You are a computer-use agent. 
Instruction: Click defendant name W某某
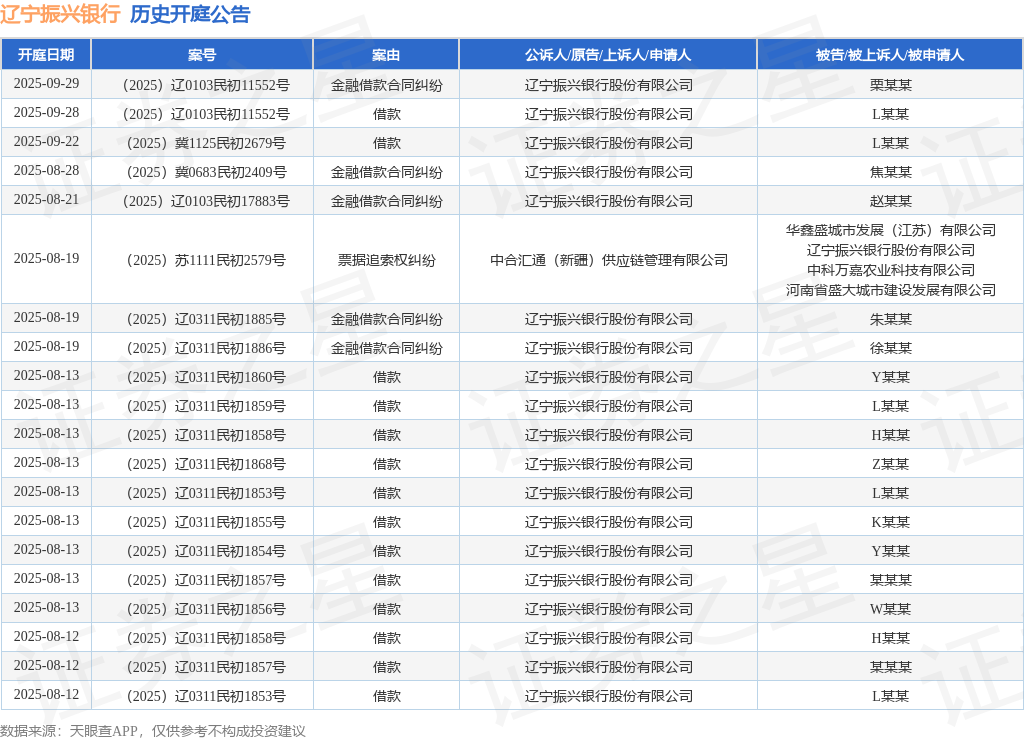coord(891,609)
